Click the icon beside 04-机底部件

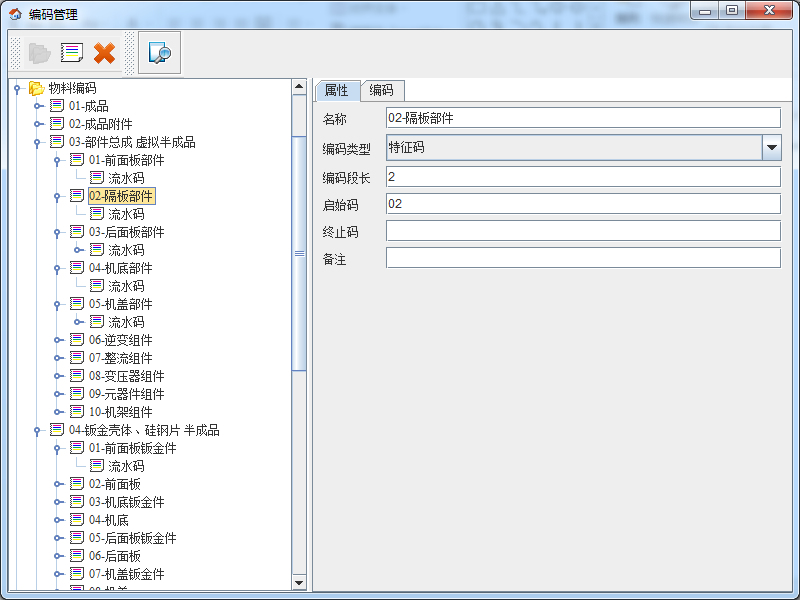(x=77, y=268)
